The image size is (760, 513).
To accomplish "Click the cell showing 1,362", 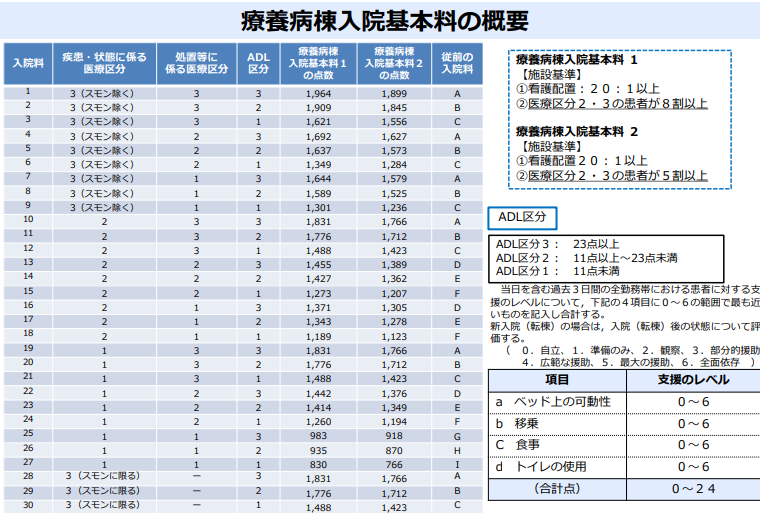I will click(x=394, y=279).
